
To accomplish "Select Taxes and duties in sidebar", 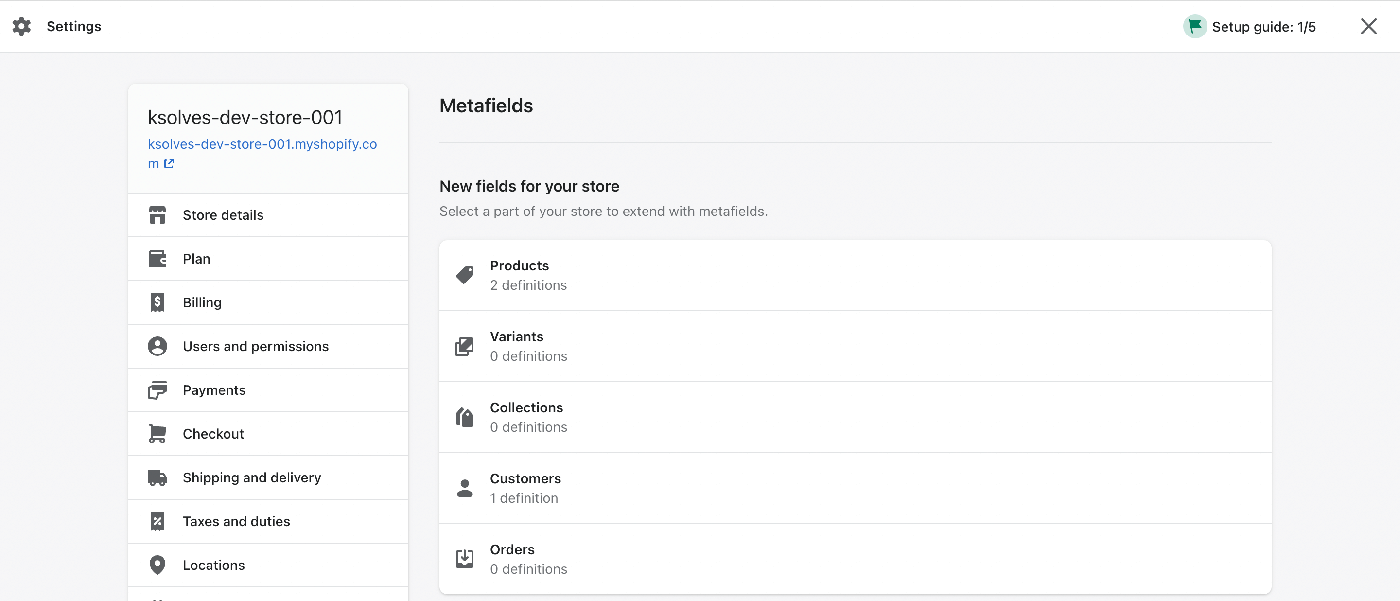I will click(268, 521).
